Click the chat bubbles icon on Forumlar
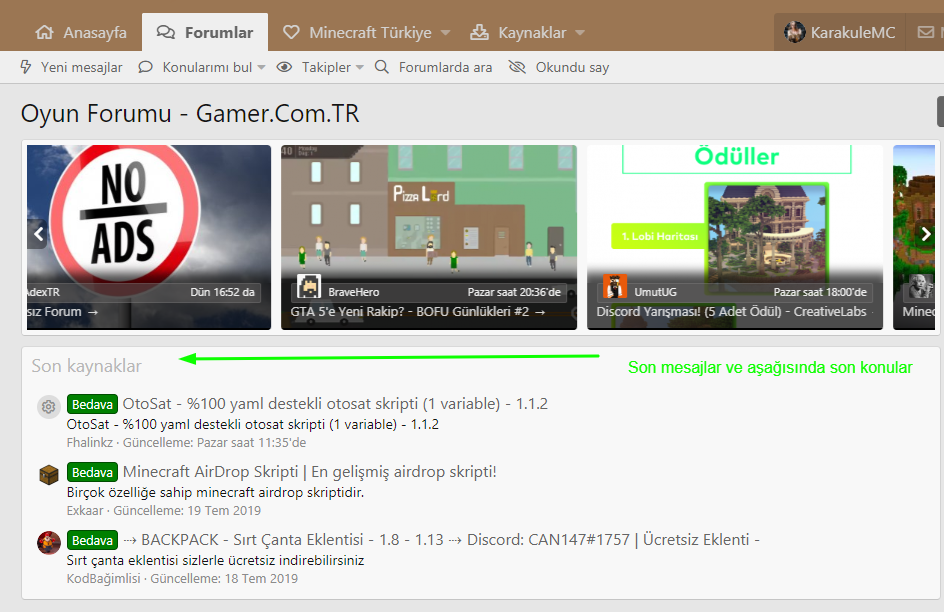 pos(166,32)
